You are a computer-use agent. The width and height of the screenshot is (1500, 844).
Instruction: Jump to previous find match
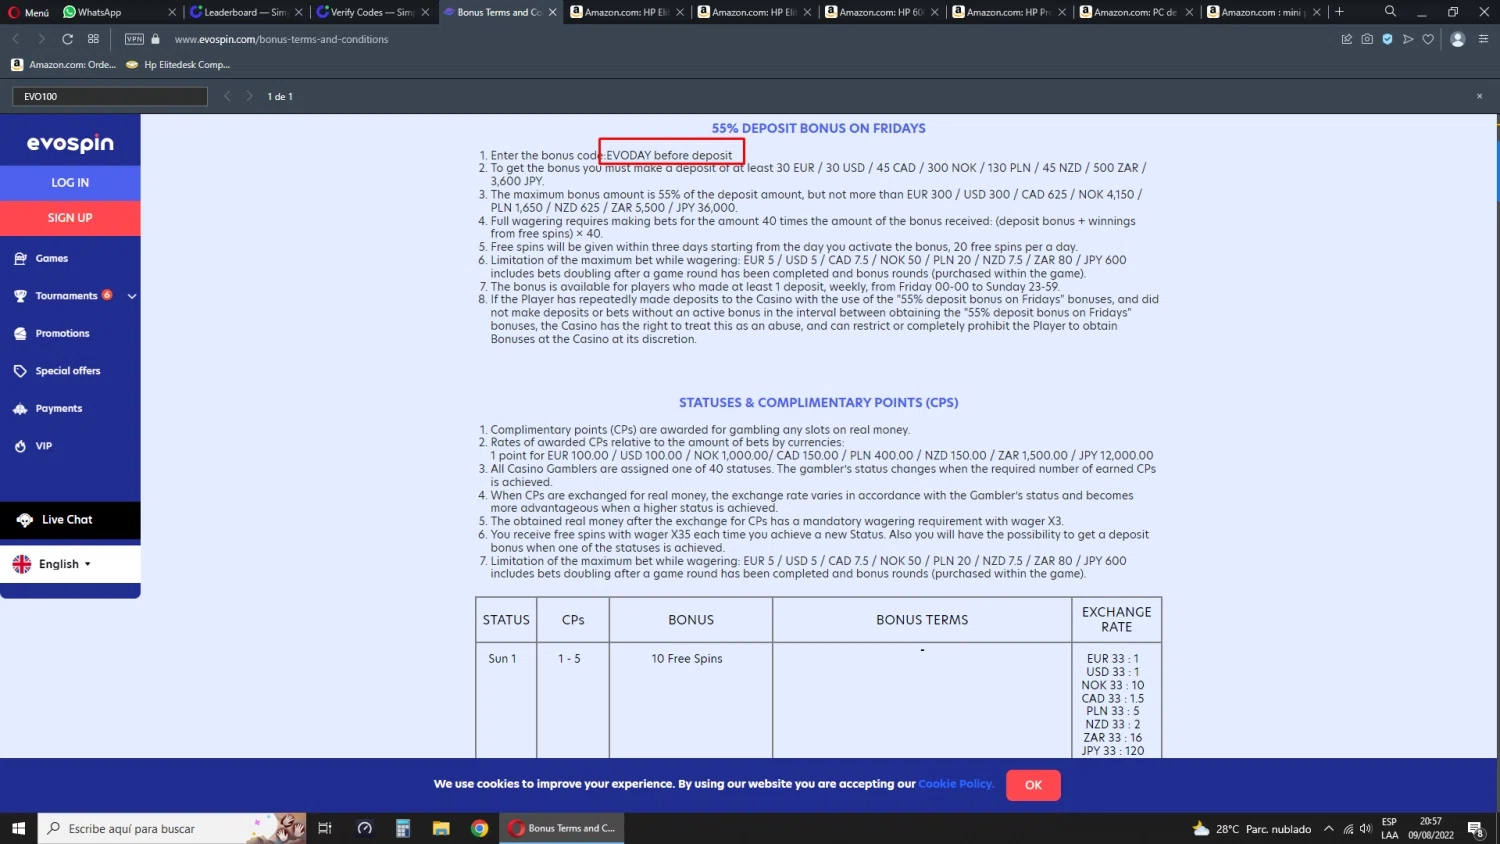[x=227, y=96]
